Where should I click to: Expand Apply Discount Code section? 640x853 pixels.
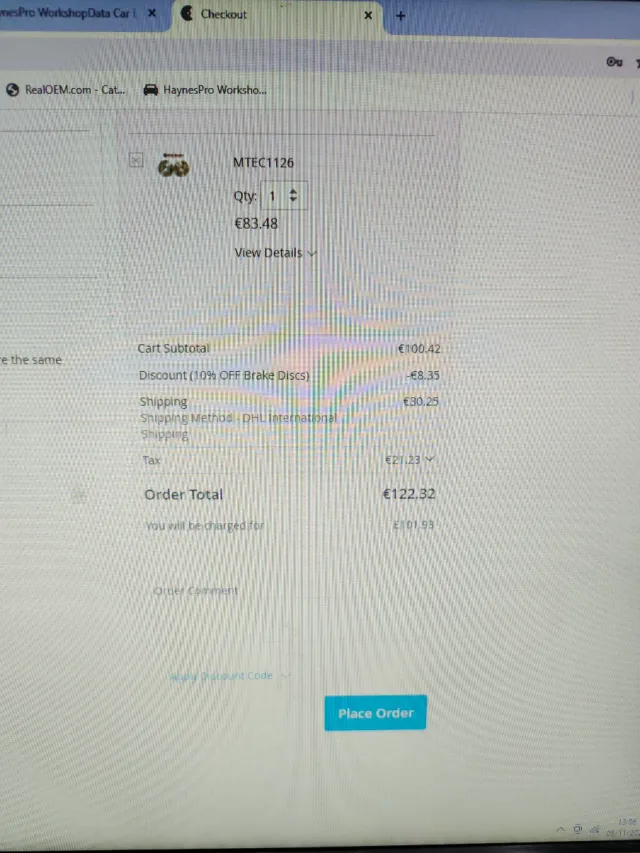[x=230, y=676]
